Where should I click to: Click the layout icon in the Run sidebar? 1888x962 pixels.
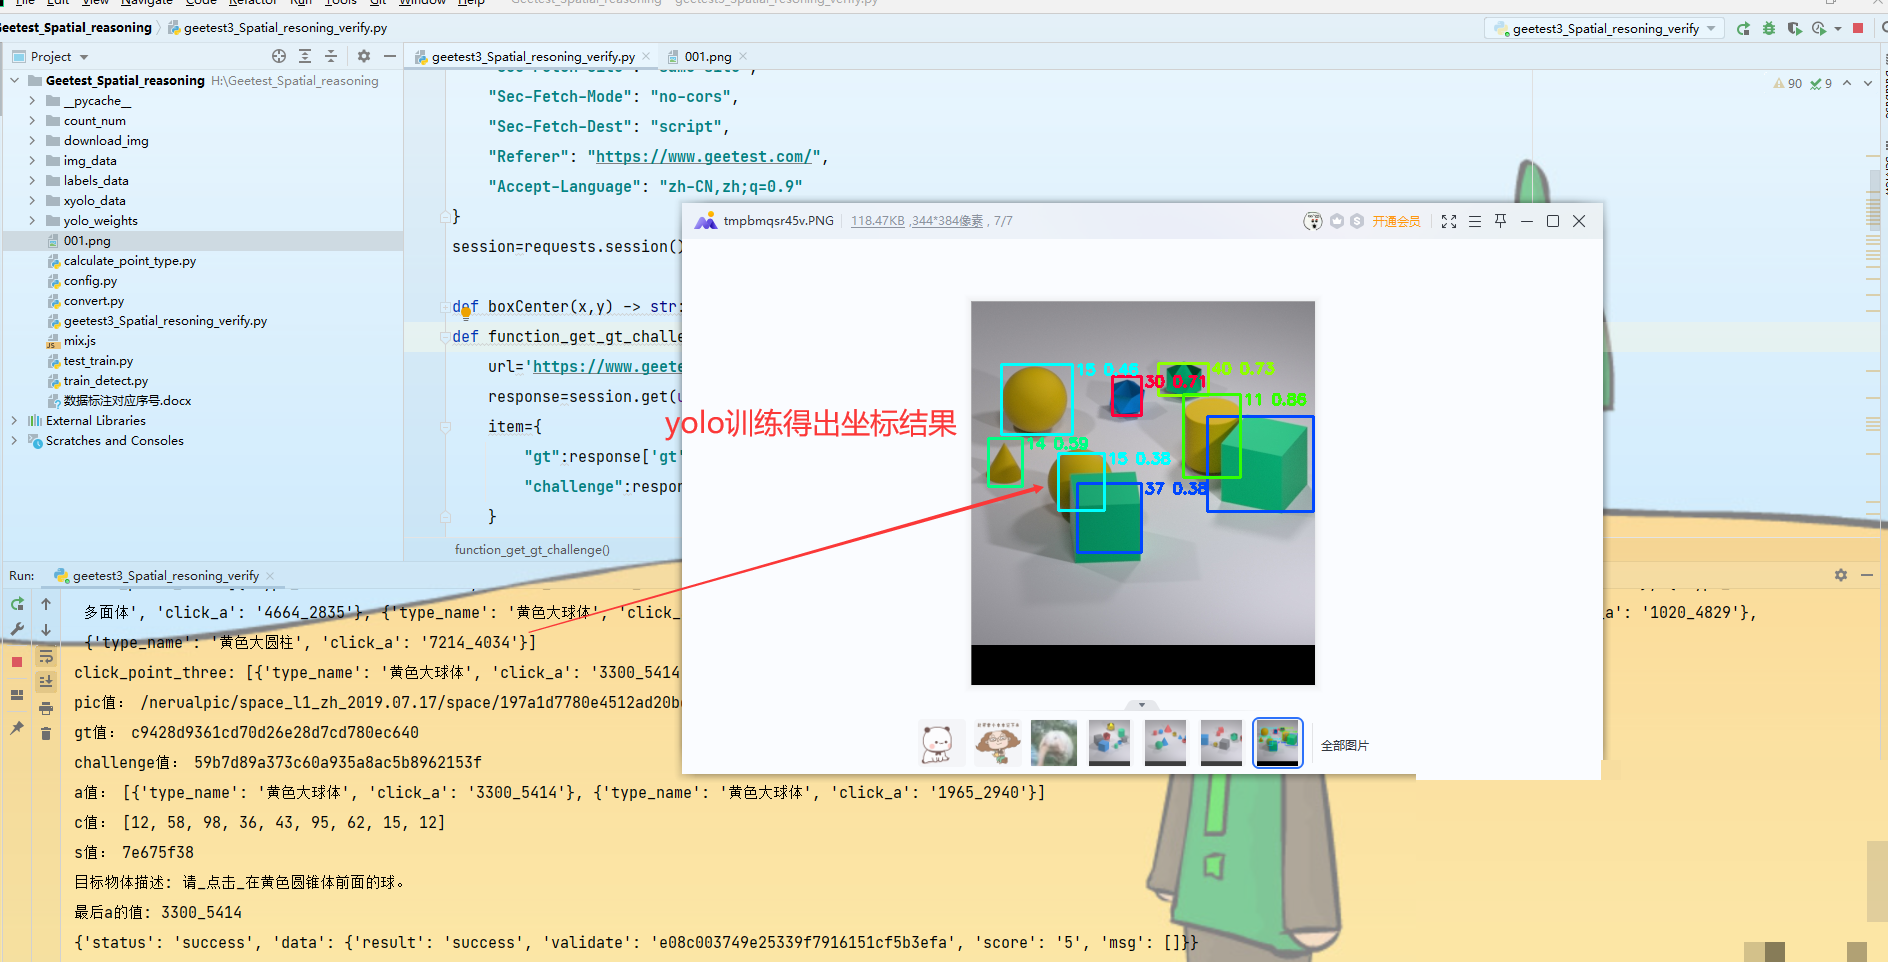[17, 695]
